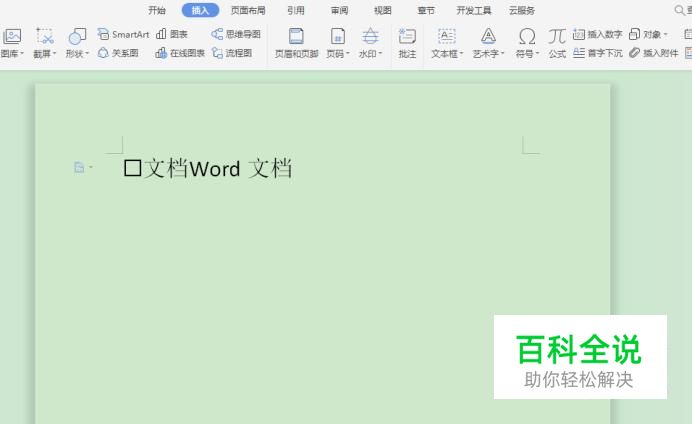Open the 云服务 cloud services tab
The image size is (692, 424).
tap(522, 10)
